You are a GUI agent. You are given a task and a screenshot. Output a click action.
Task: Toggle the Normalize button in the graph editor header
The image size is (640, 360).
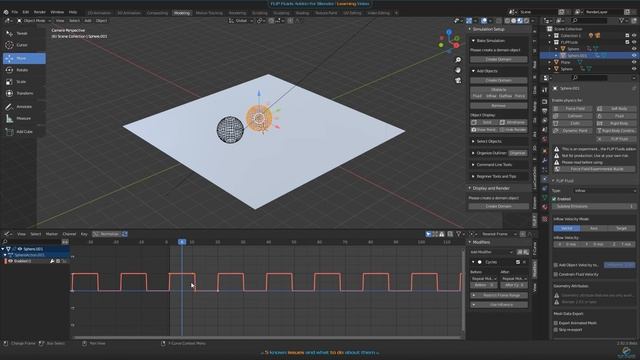click(107, 234)
